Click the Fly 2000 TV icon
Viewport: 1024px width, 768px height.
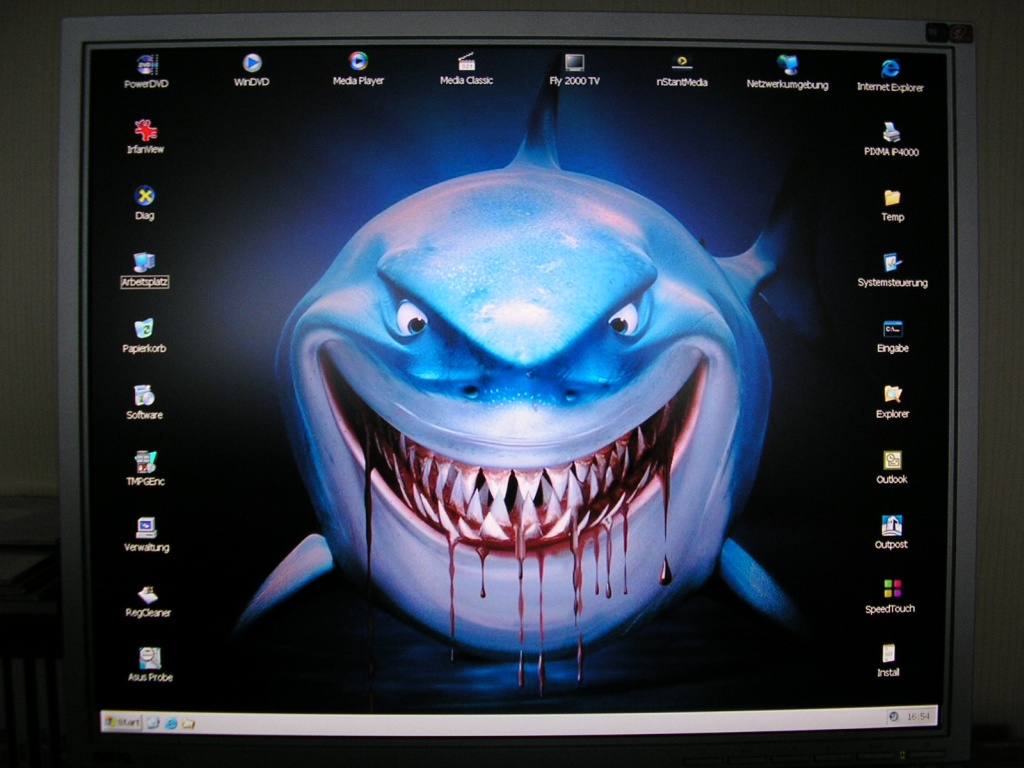pos(574,64)
